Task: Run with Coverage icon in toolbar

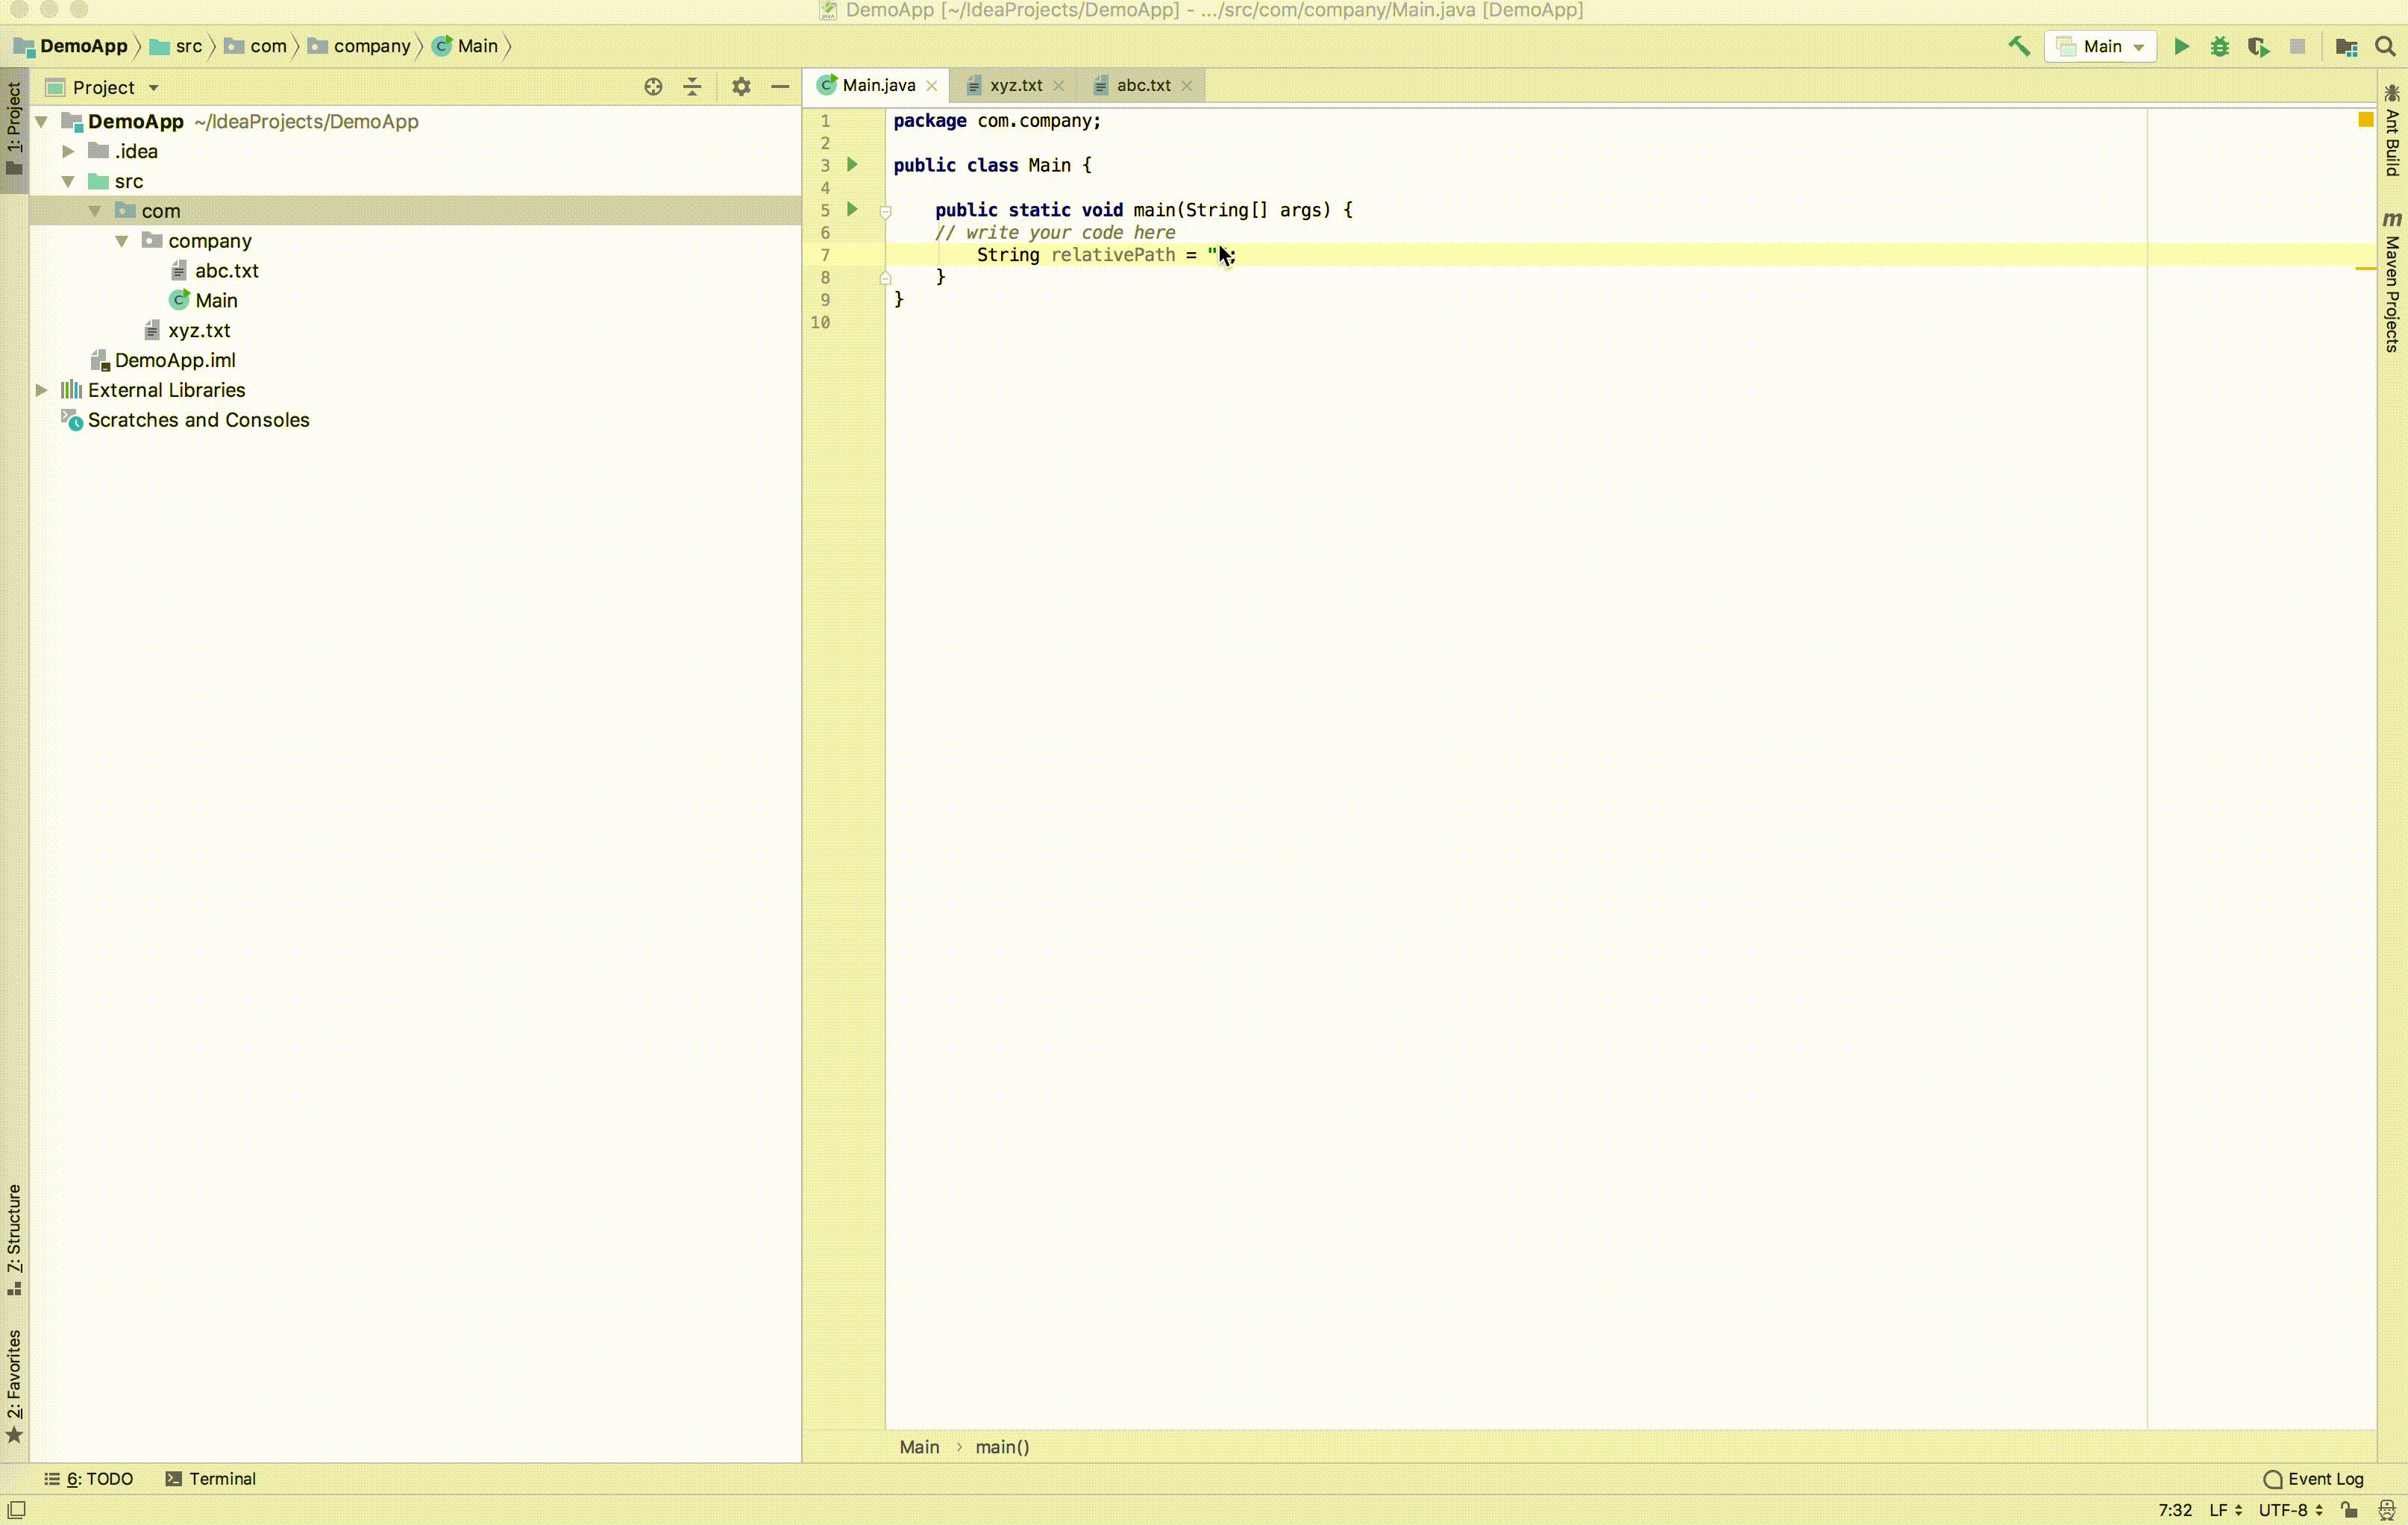Action: point(2258,46)
